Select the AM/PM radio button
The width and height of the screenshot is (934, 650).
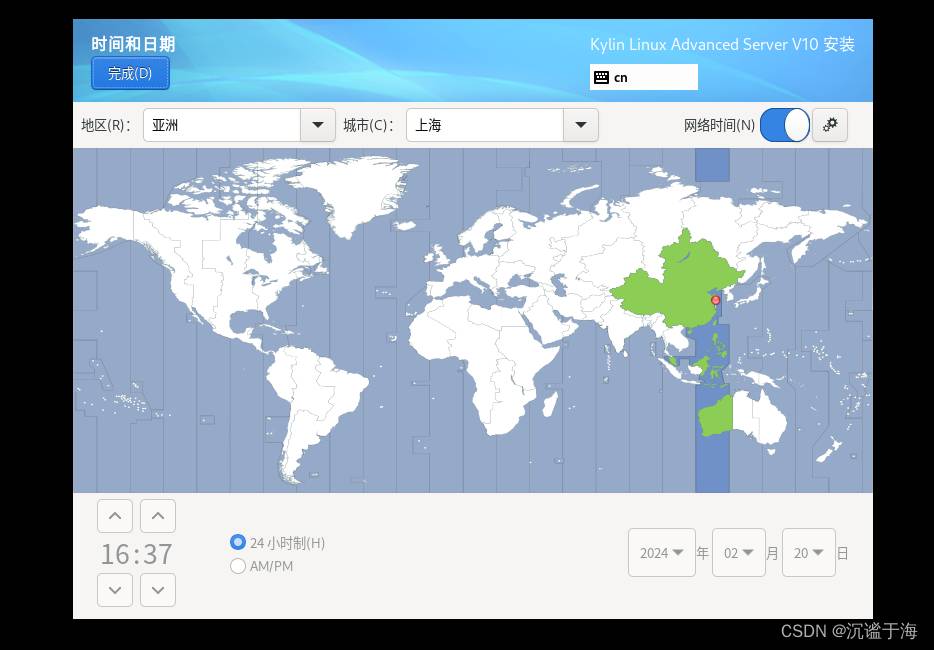click(238, 566)
